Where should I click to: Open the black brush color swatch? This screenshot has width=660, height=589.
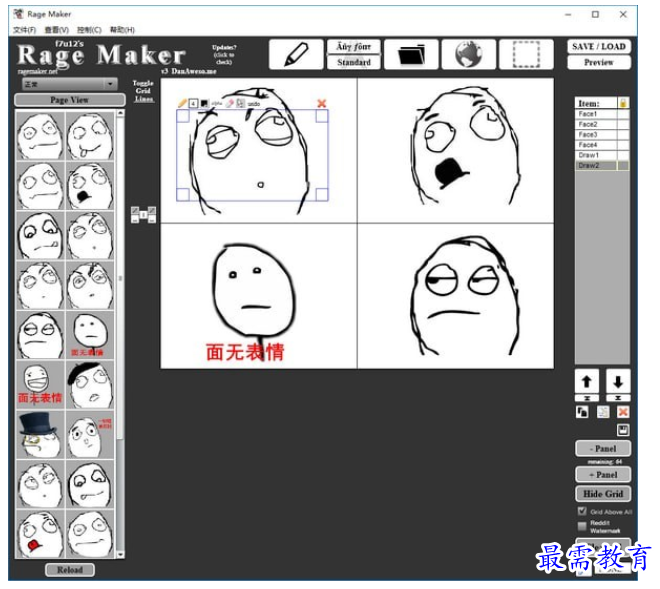click(x=204, y=103)
